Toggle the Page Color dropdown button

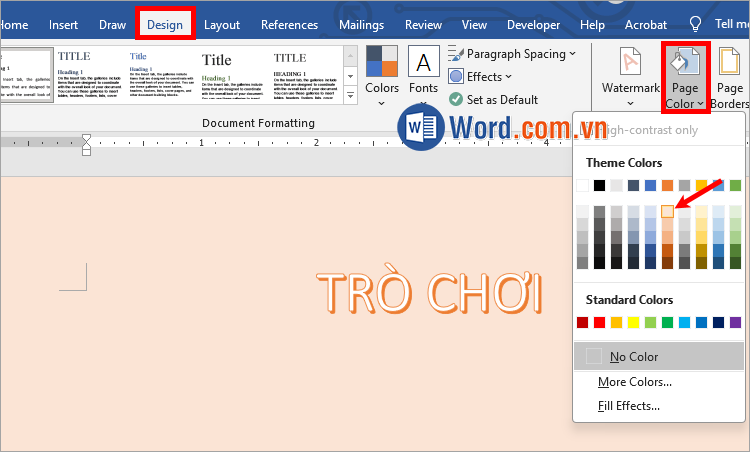(x=685, y=77)
